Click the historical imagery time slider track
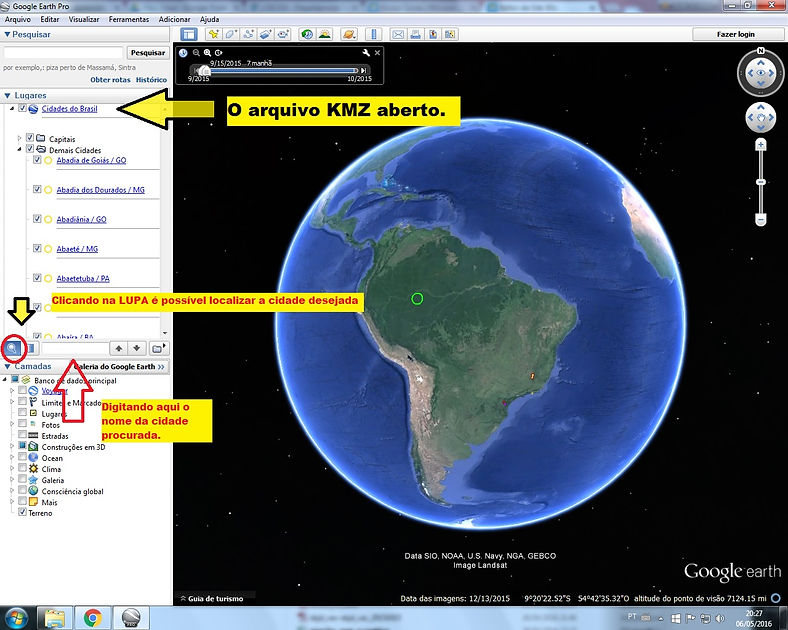Image resolution: width=788 pixels, height=630 pixels. [x=281, y=70]
